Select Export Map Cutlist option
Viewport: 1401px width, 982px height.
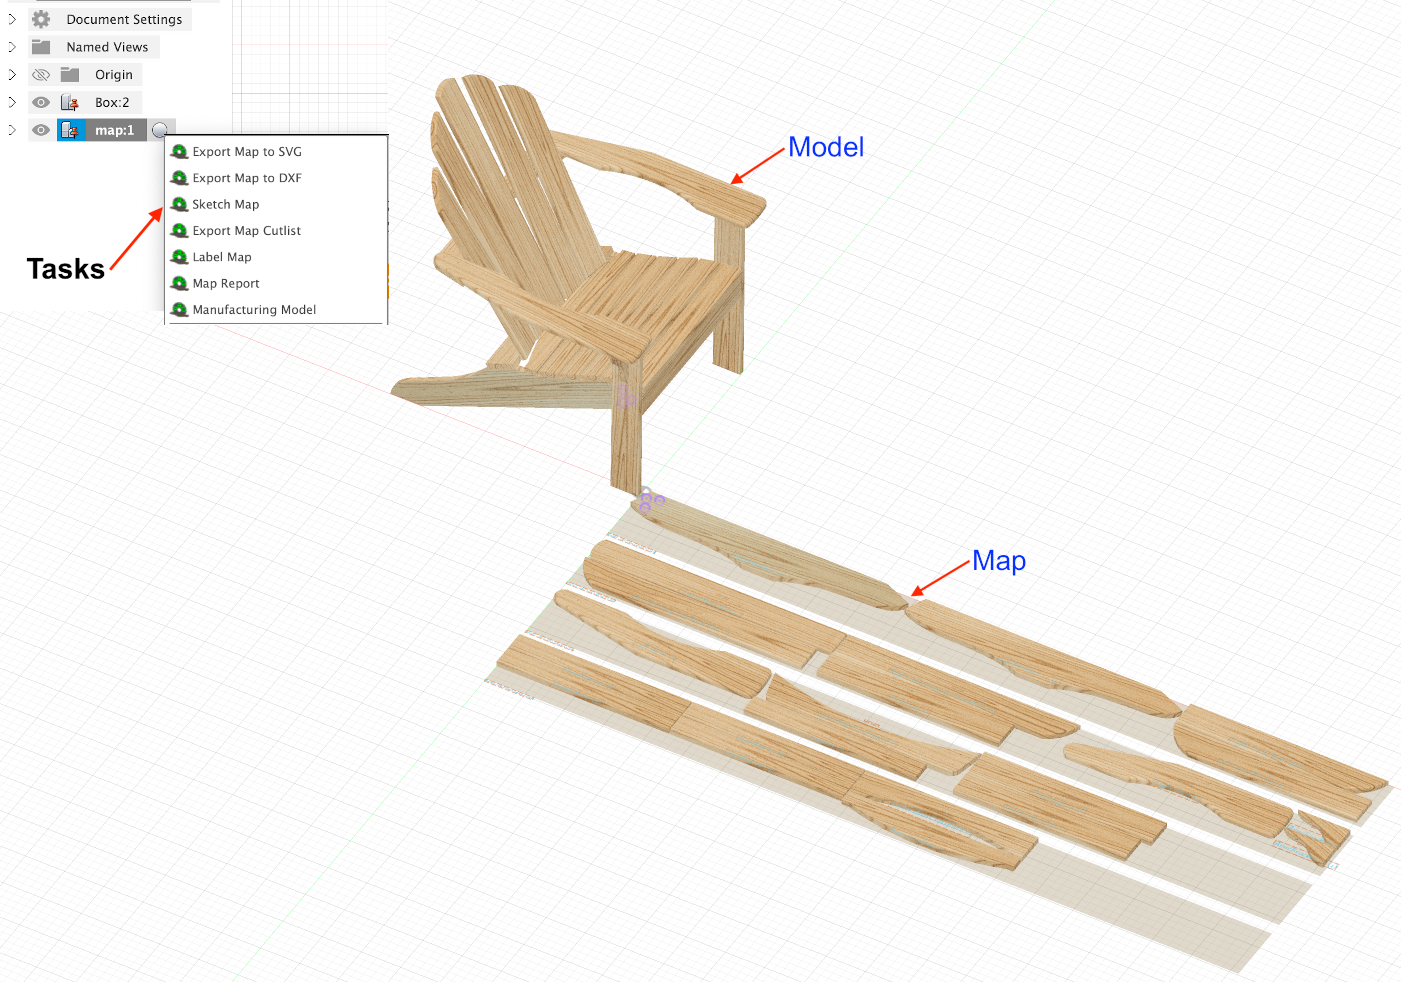coord(246,231)
